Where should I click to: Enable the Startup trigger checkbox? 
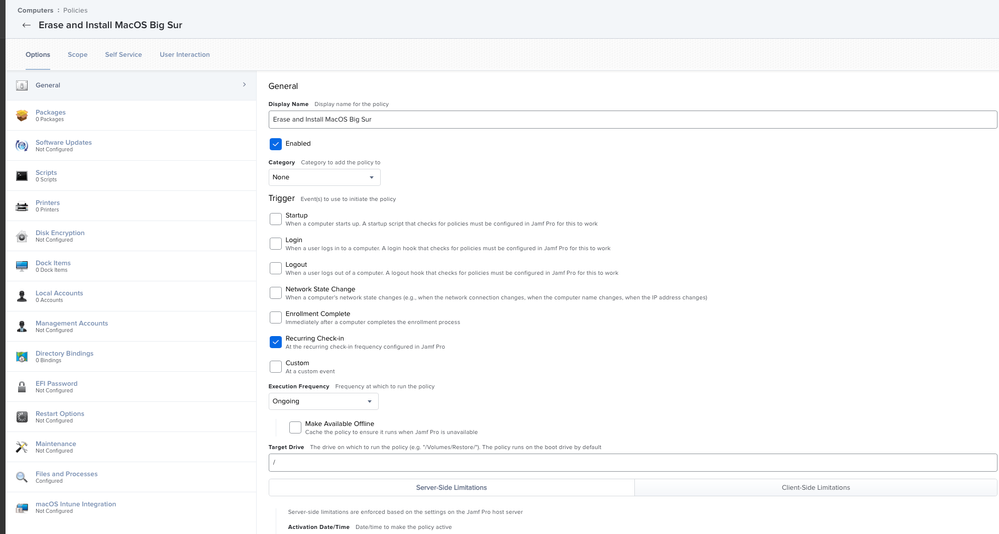(275, 219)
